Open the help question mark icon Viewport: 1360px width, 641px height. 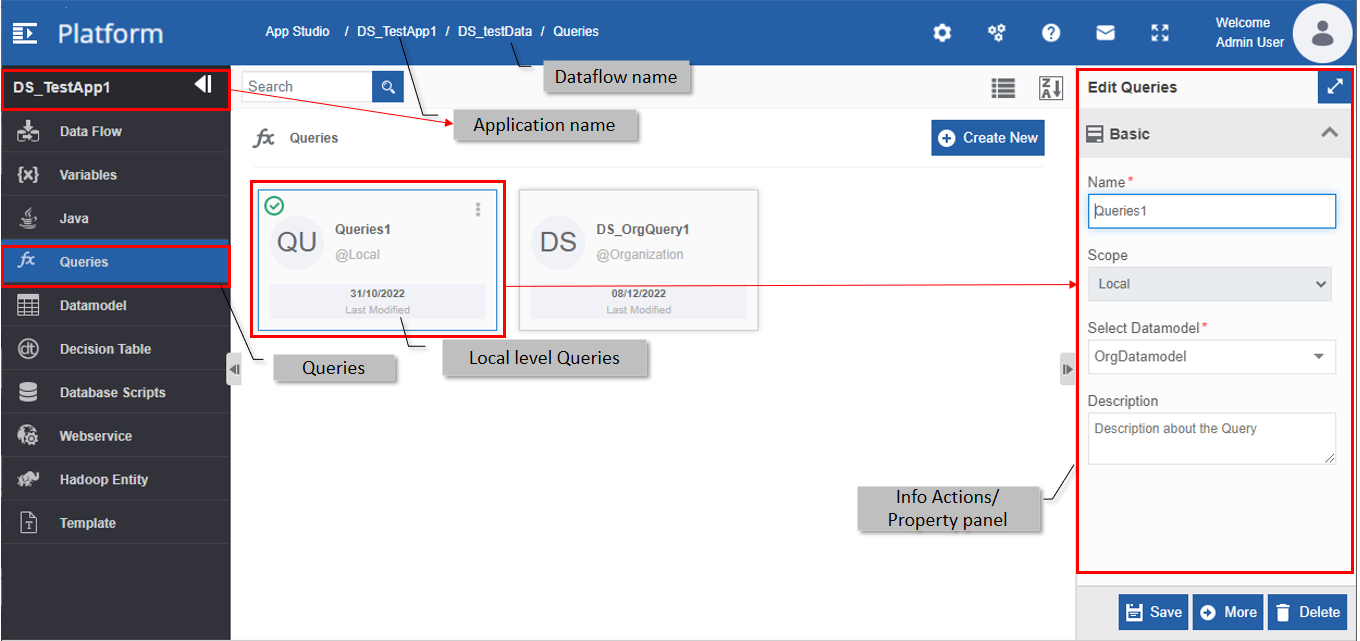(1051, 33)
